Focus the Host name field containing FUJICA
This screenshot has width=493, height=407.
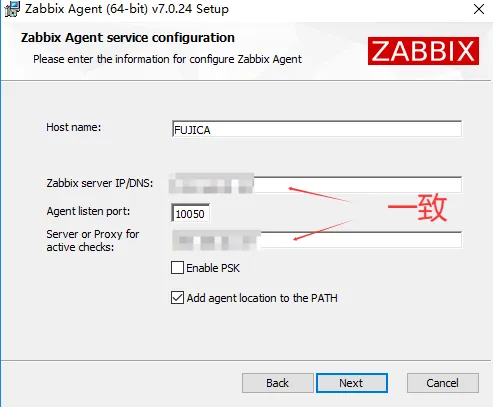tap(317, 129)
